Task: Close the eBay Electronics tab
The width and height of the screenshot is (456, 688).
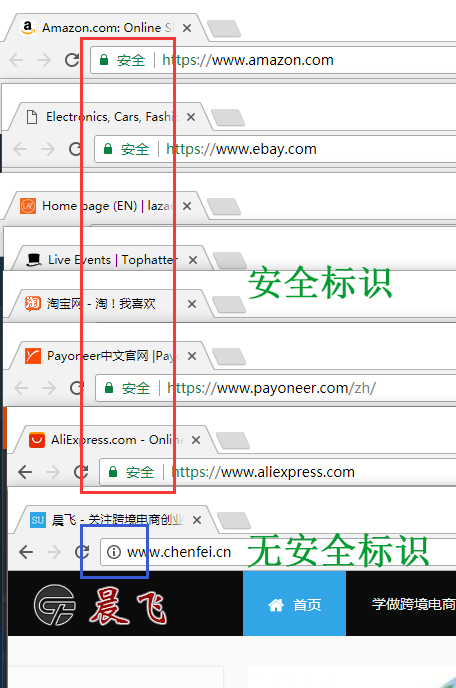Action: (x=191, y=117)
